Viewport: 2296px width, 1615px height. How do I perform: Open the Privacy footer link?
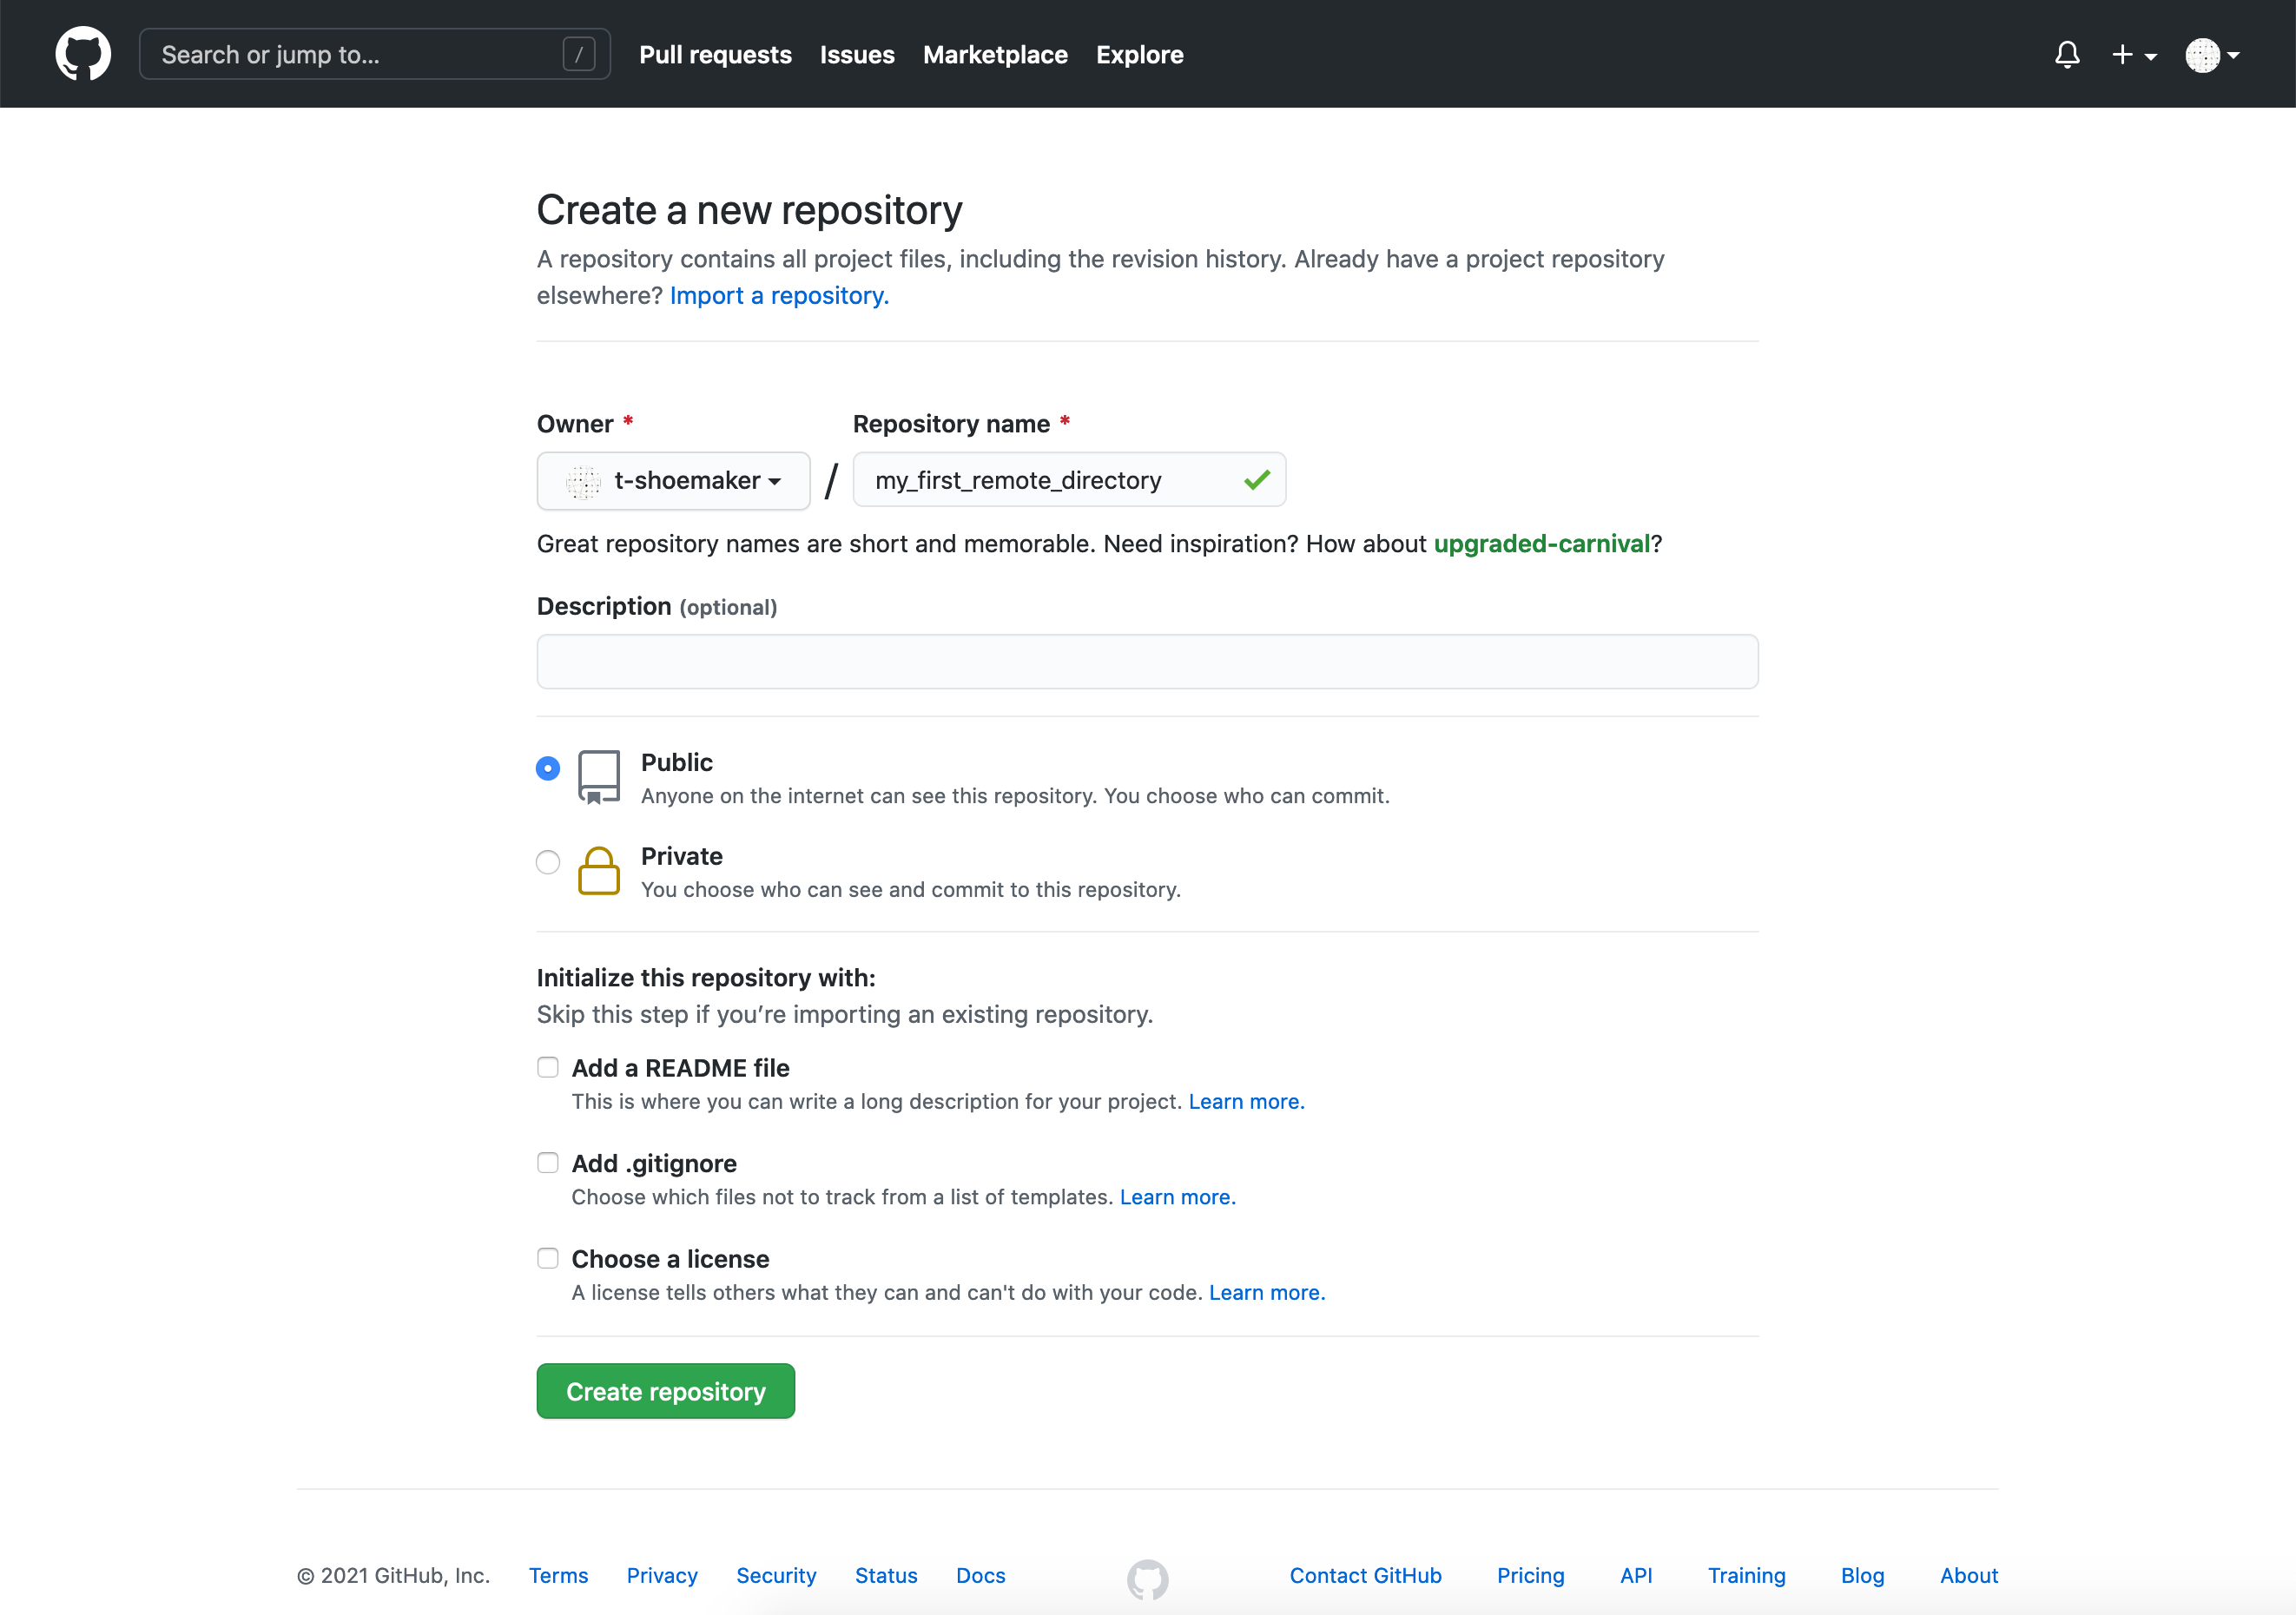(x=662, y=1575)
